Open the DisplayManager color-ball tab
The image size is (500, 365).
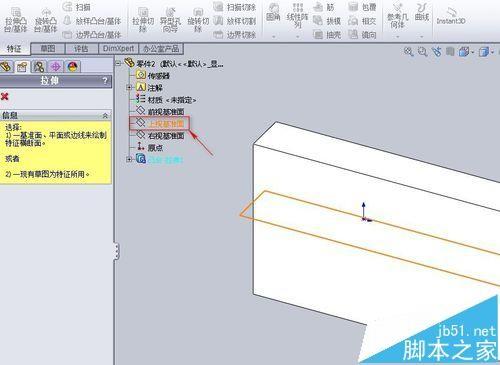tap(72, 67)
